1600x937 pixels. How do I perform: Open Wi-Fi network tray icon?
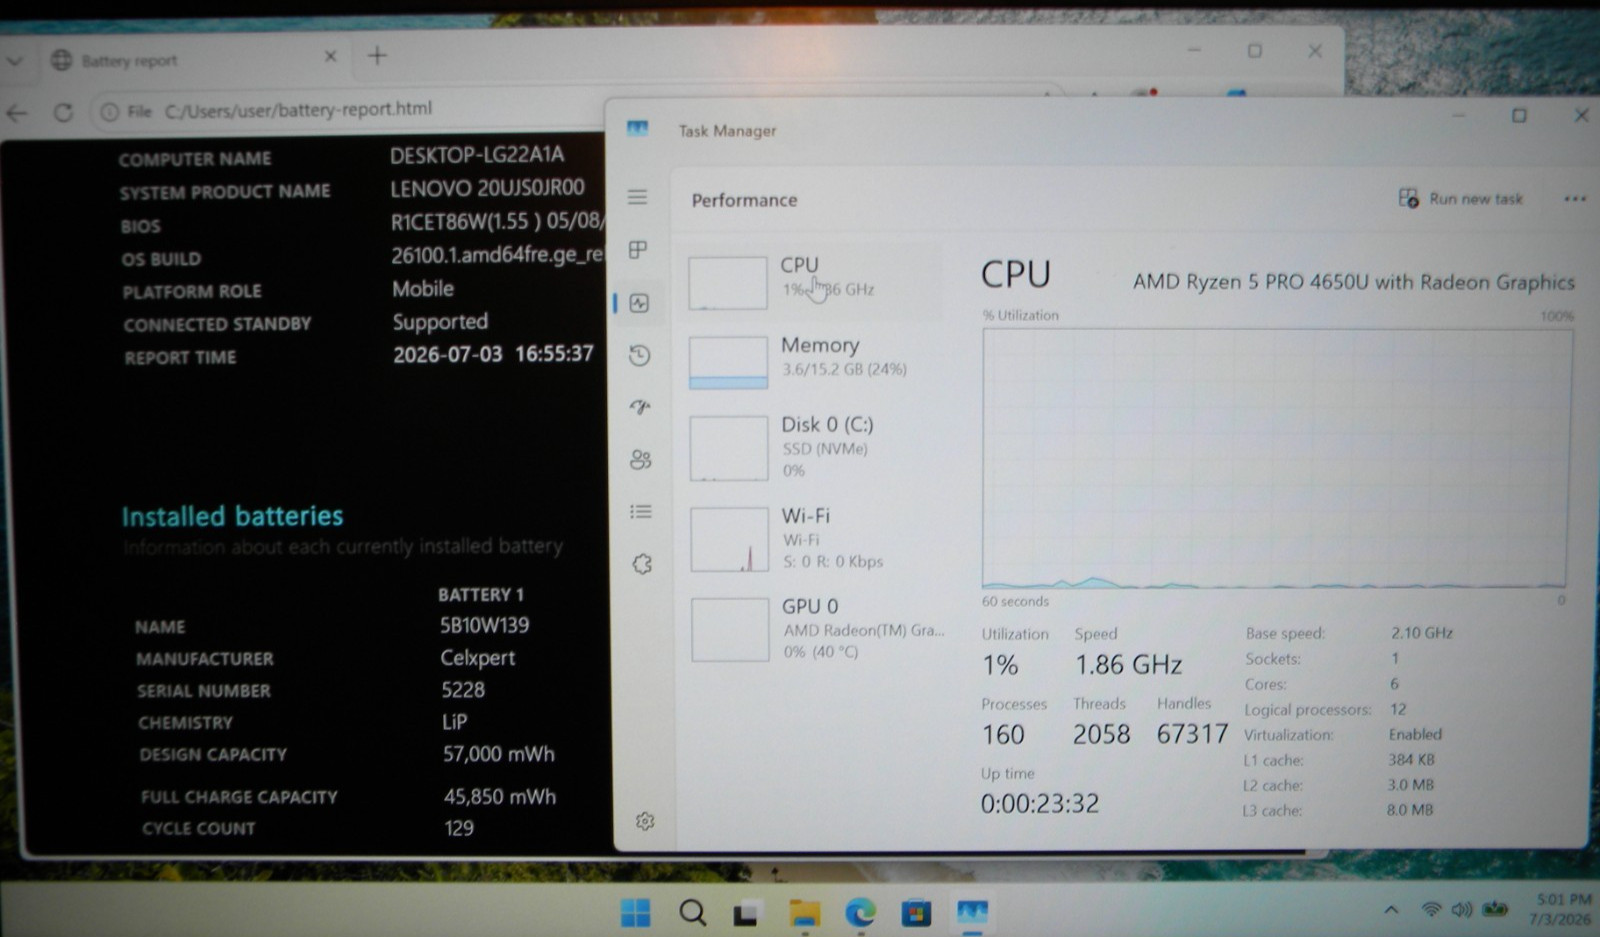tap(1431, 909)
